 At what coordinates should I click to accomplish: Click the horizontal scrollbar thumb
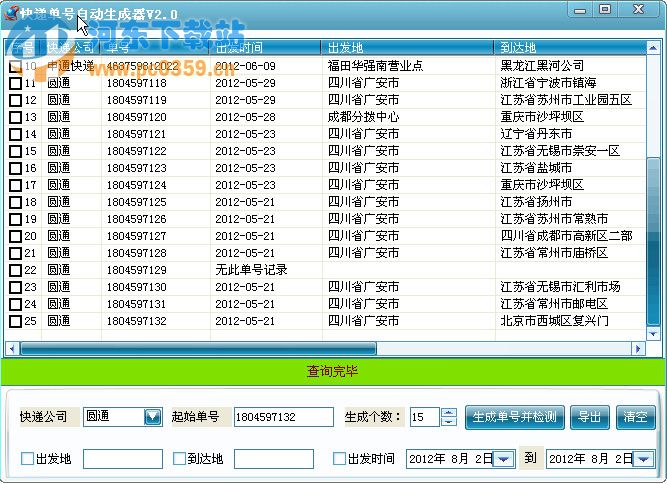[199, 349]
